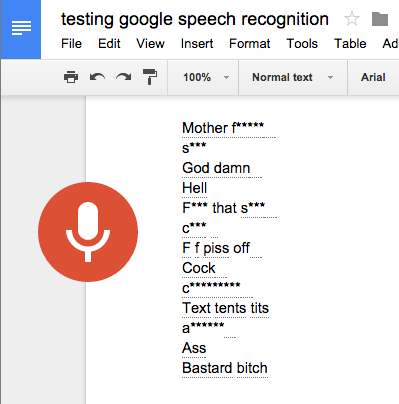Toggle the red voice typing microphone
This screenshot has width=399, height=404.
[x=88, y=232]
